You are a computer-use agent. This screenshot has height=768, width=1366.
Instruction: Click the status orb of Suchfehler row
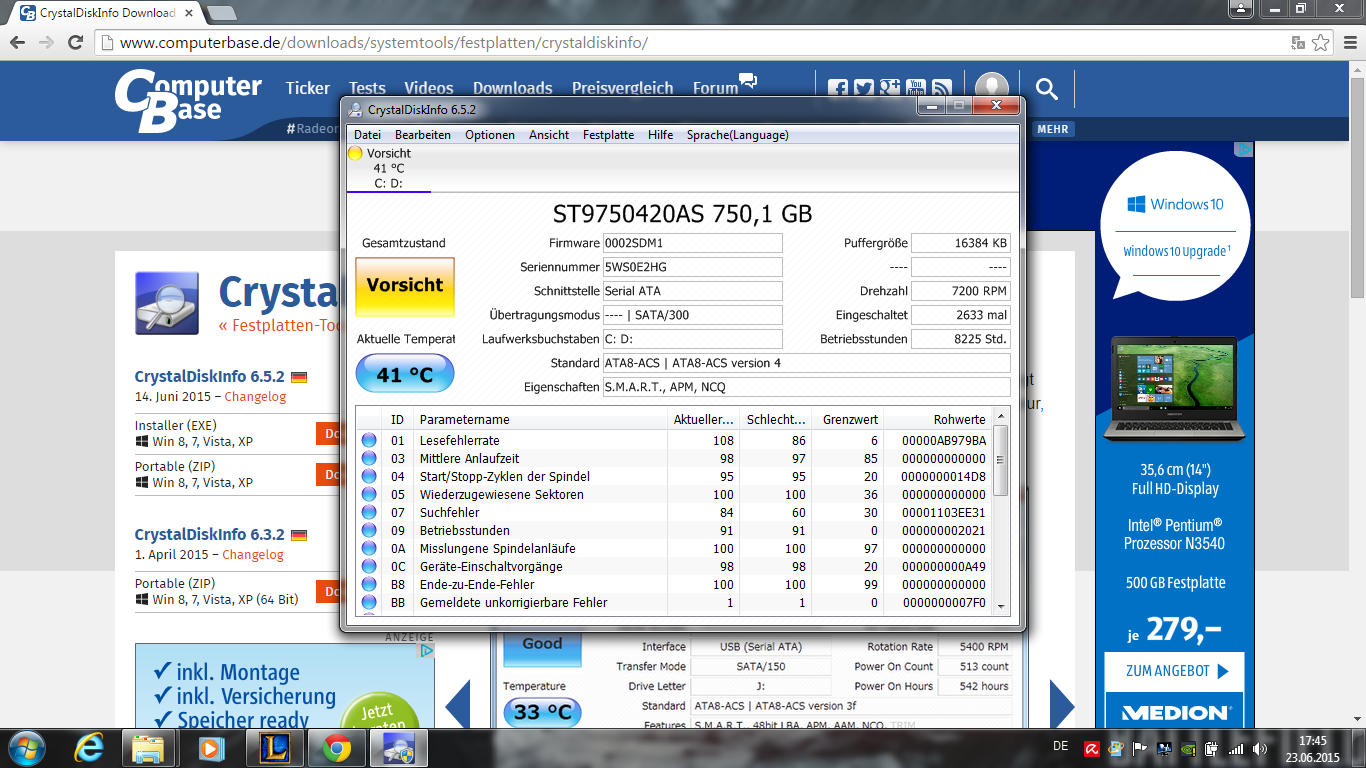369,513
